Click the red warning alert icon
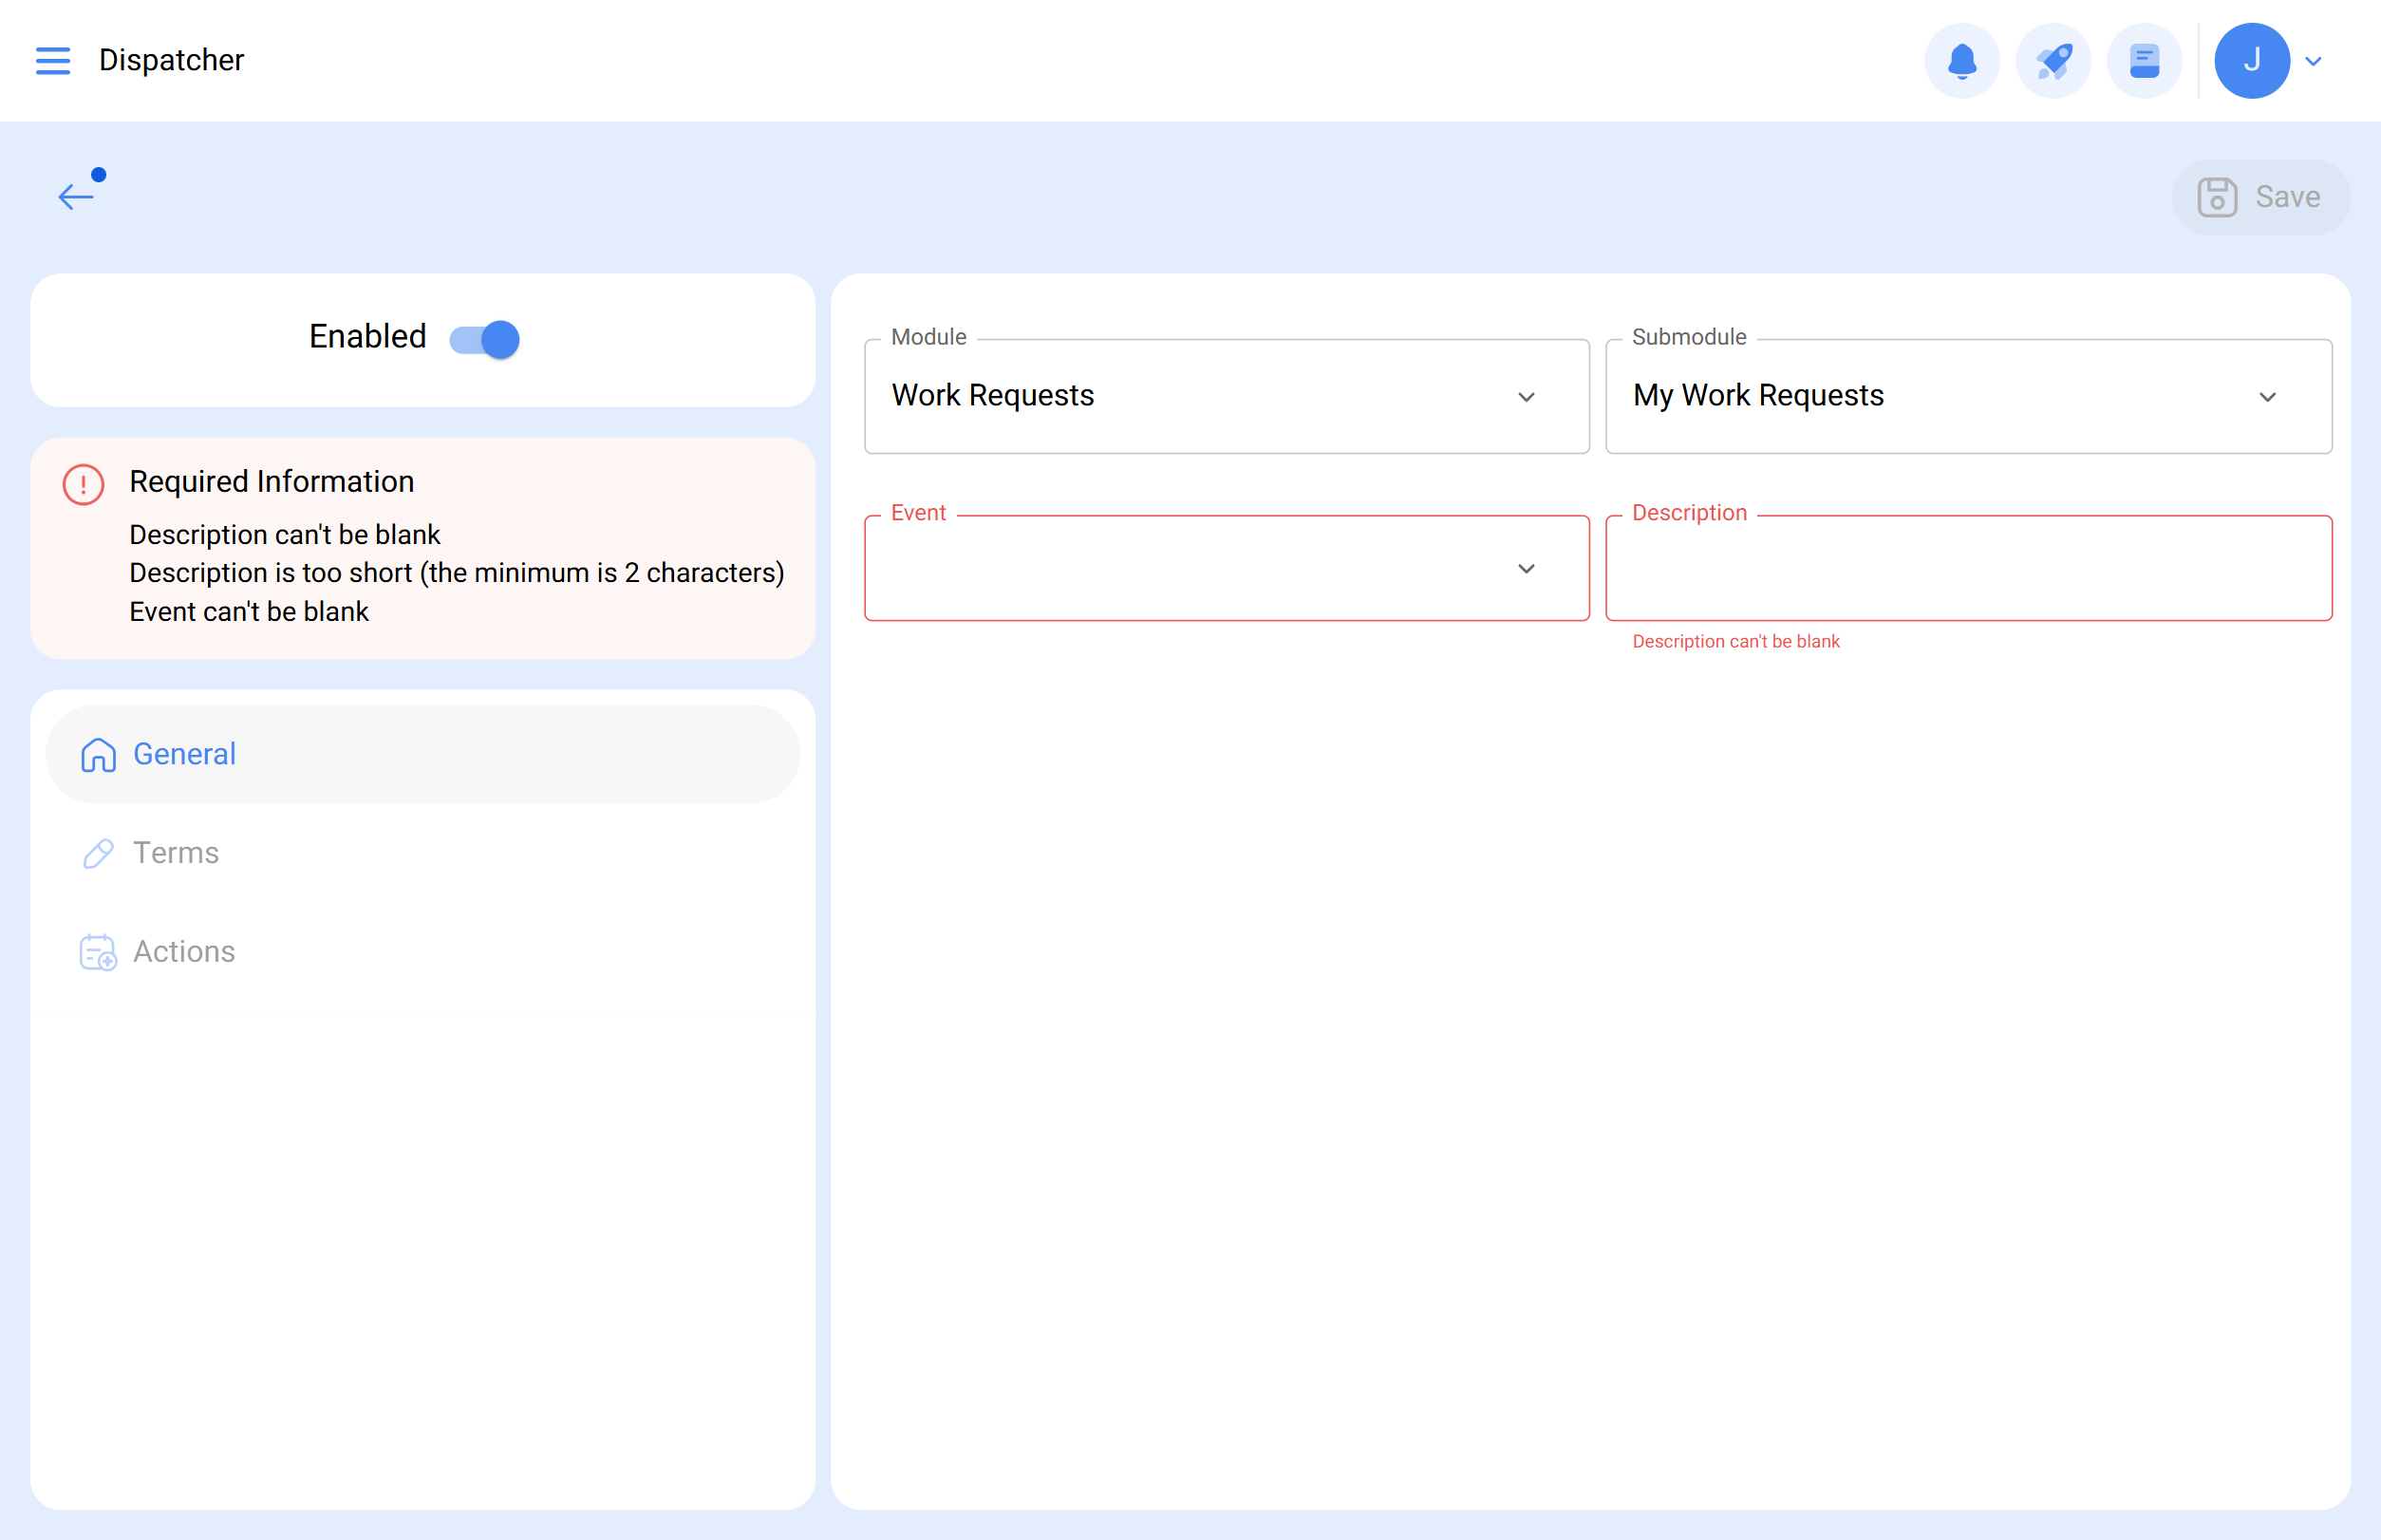The width and height of the screenshot is (2381, 1540). tap(84, 485)
